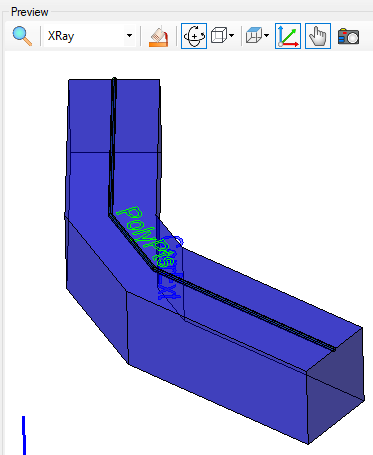Click the shaded cube view icon
Image resolution: width=373 pixels, height=455 pixels.
[254, 36]
